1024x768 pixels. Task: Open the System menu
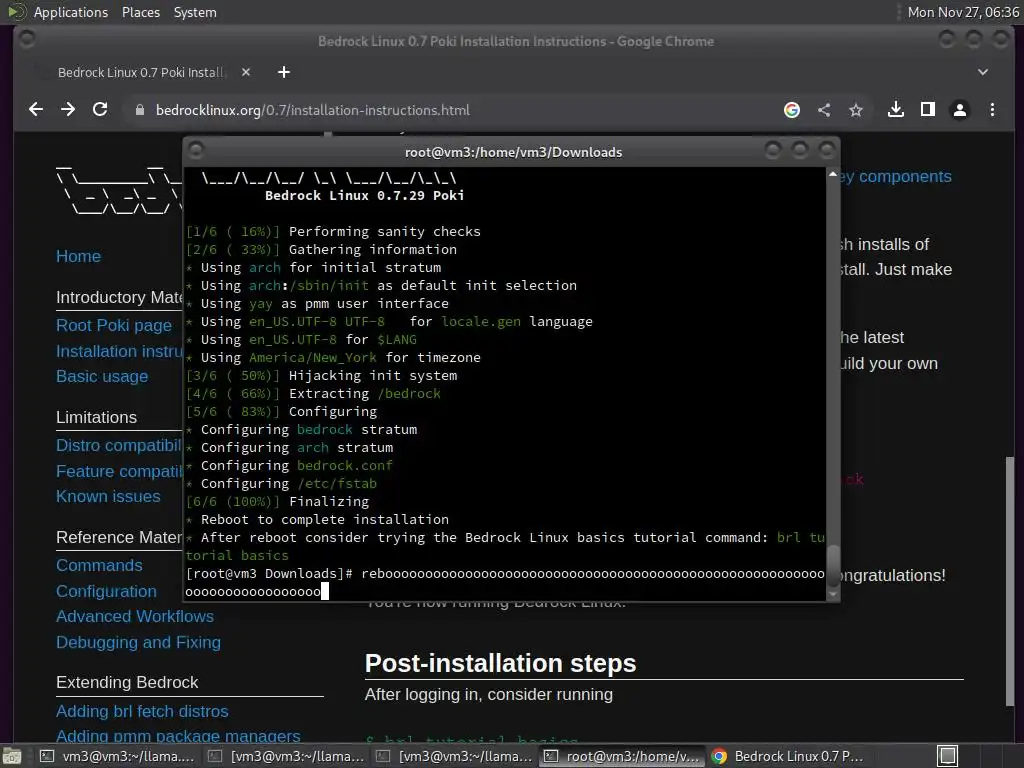pyautogui.click(x=195, y=12)
